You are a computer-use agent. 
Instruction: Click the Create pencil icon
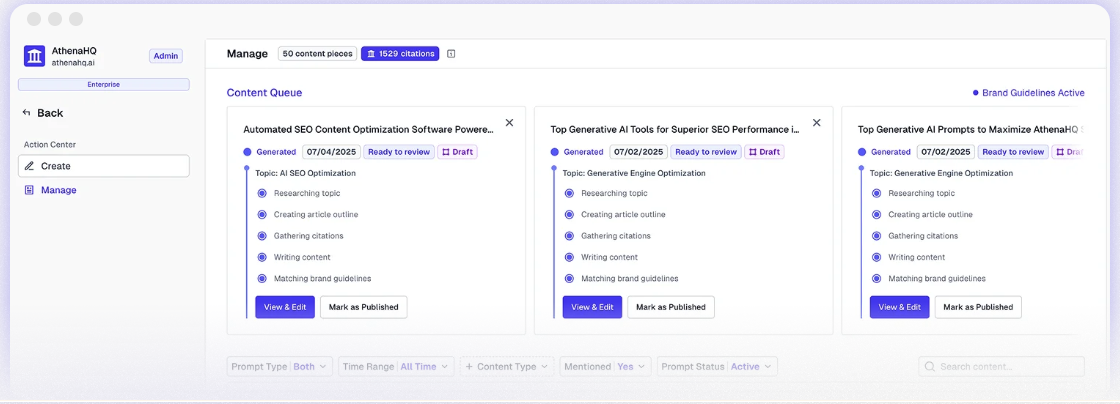pos(30,166)
